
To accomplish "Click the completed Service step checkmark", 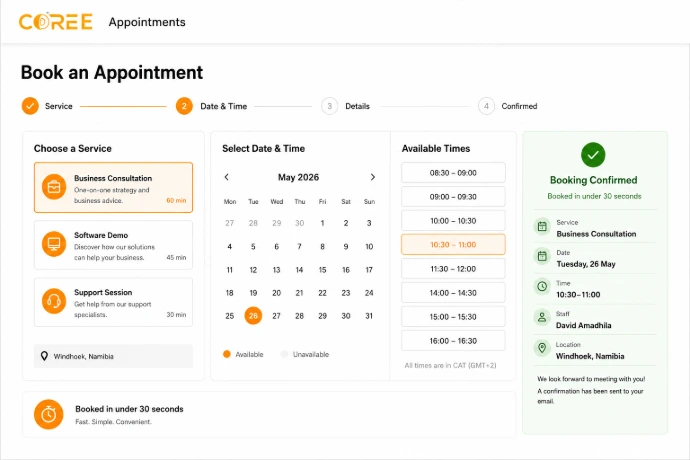I will click(x=30, y=106).
